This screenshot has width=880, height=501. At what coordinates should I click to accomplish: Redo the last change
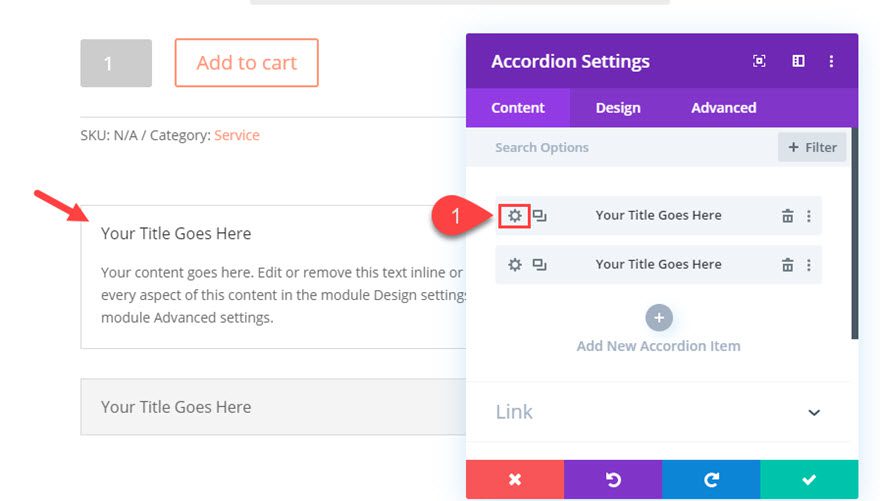pos(711,480)
